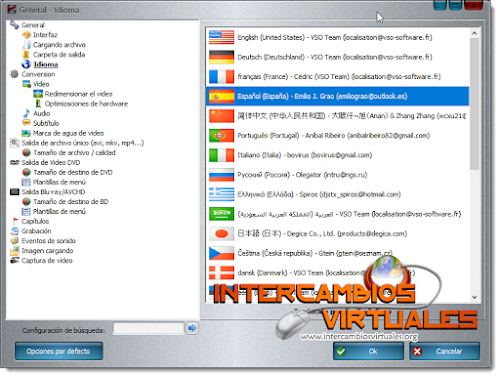Click the United States flag icon
The height and width of the screenshot is (377, 500).
(221, 37)
